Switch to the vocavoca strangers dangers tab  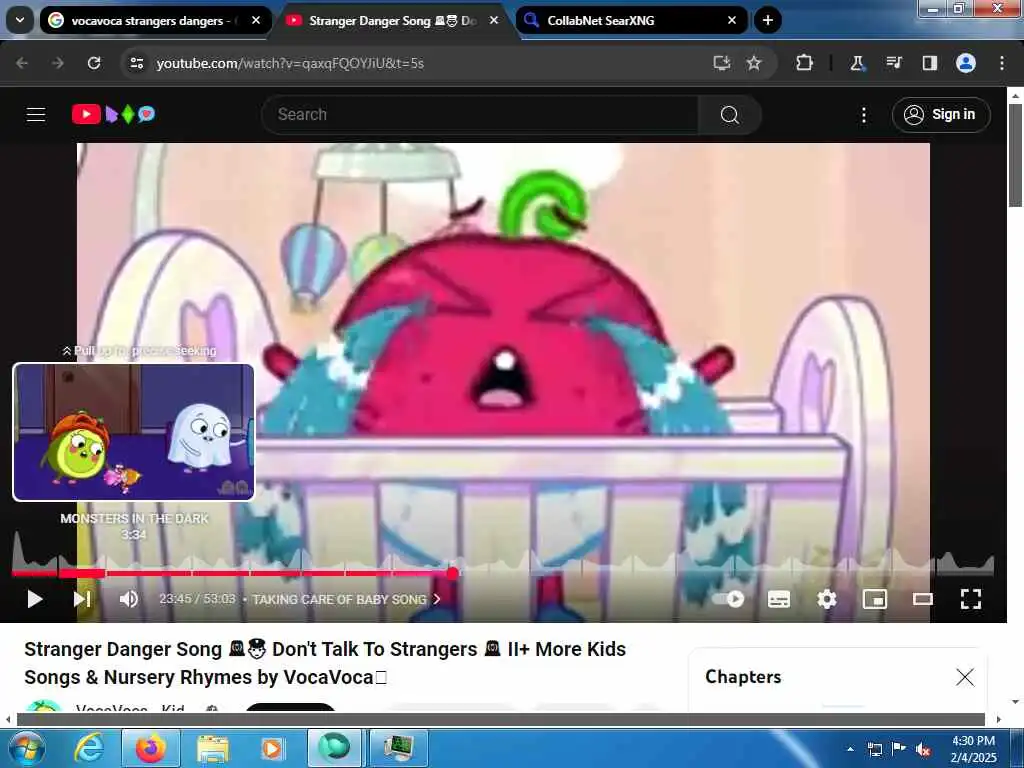(x=155, y=20)
